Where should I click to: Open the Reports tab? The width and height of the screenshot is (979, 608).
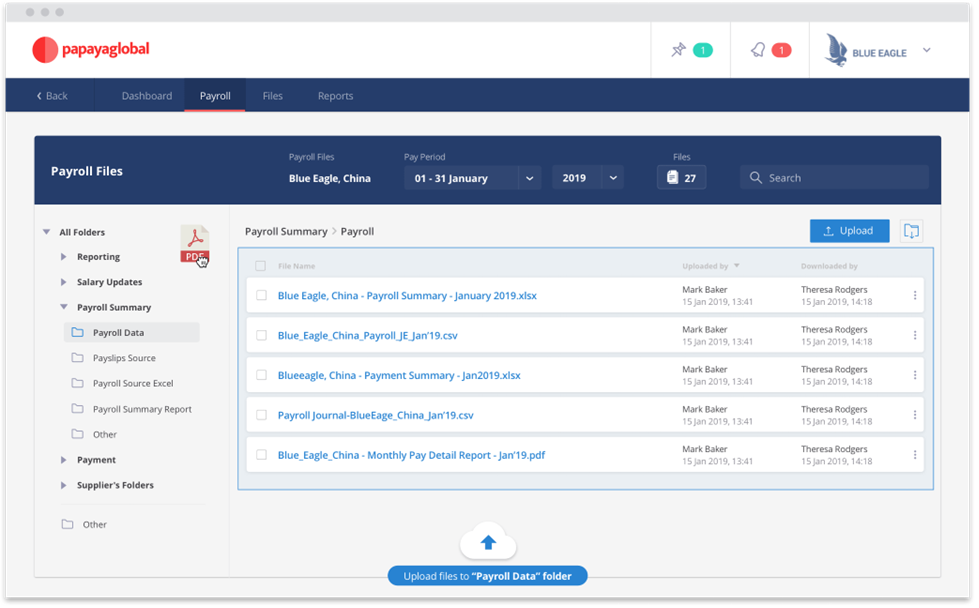point(335,96)
